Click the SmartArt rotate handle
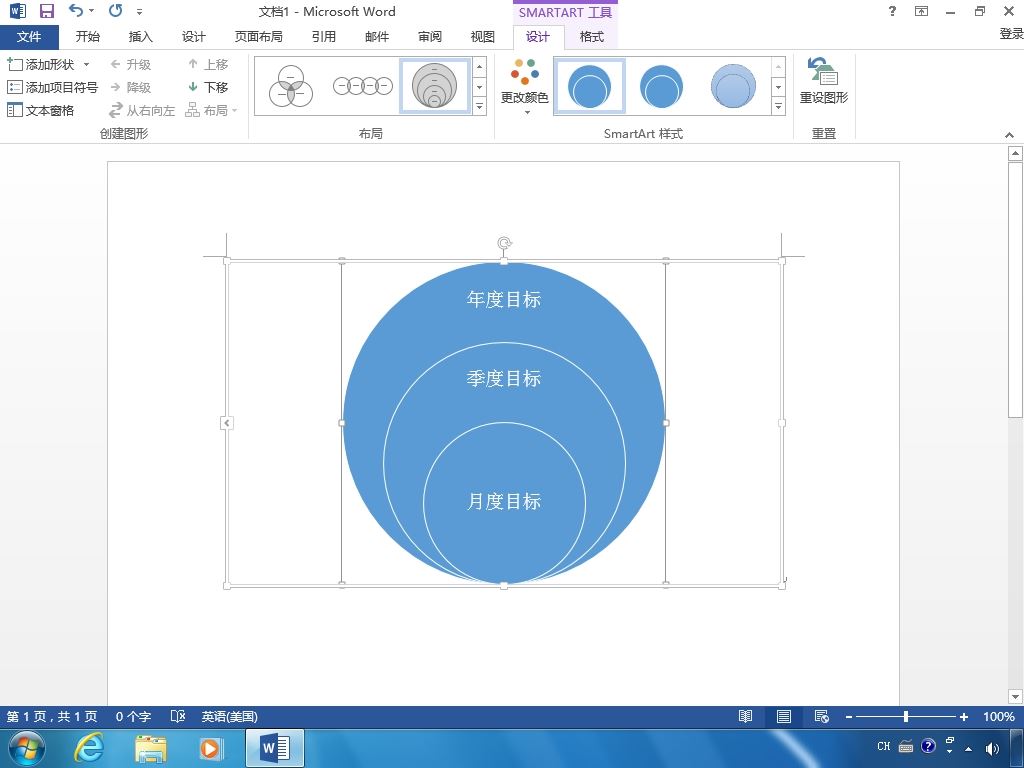 coord(504,244)
